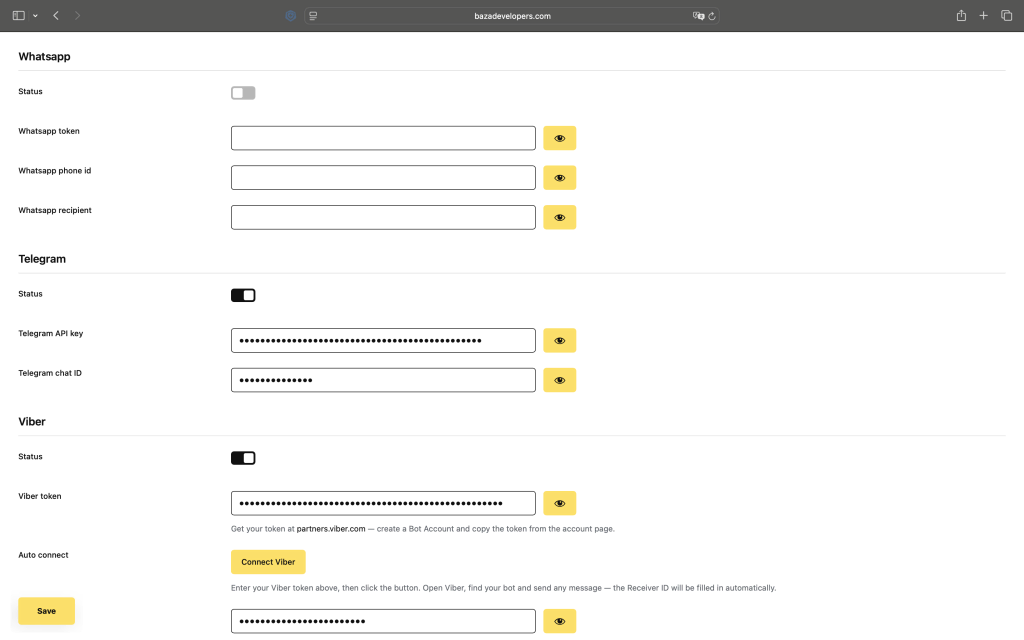Reveal the Whatsapp recipient value

[560, 217]
